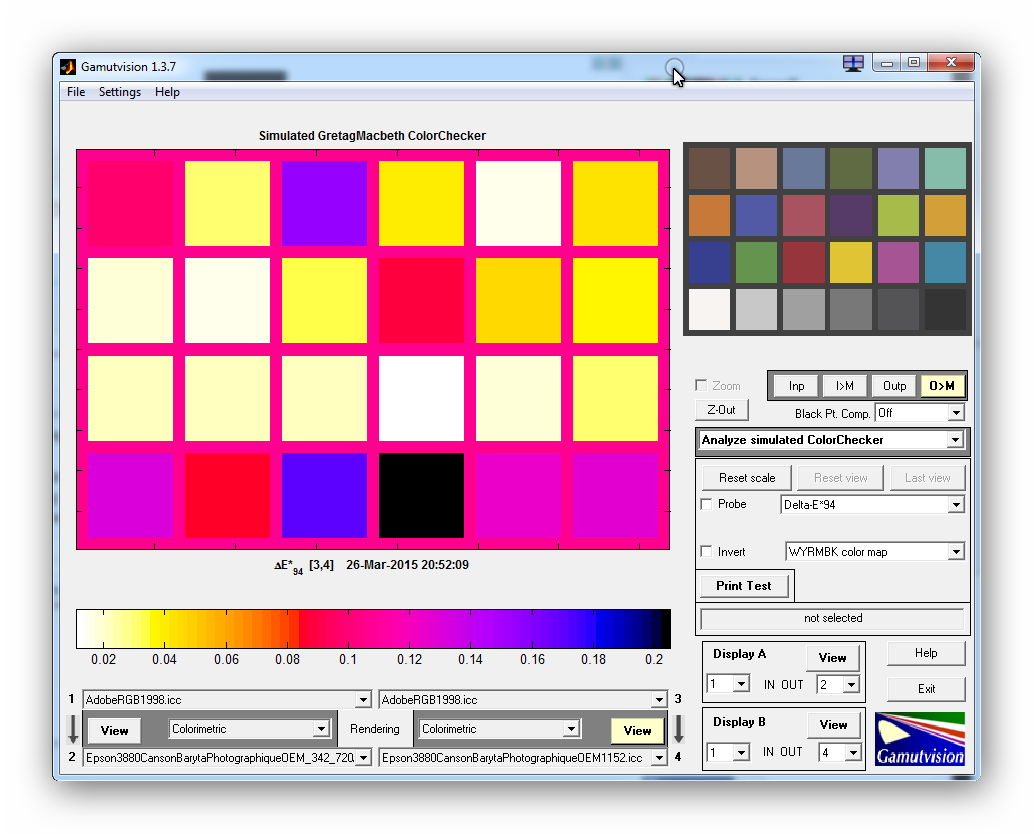Click the black patch in the ColorChecker plot
Image resolution: width=1034 pixels, height=834 pixels.
point(421,495)
